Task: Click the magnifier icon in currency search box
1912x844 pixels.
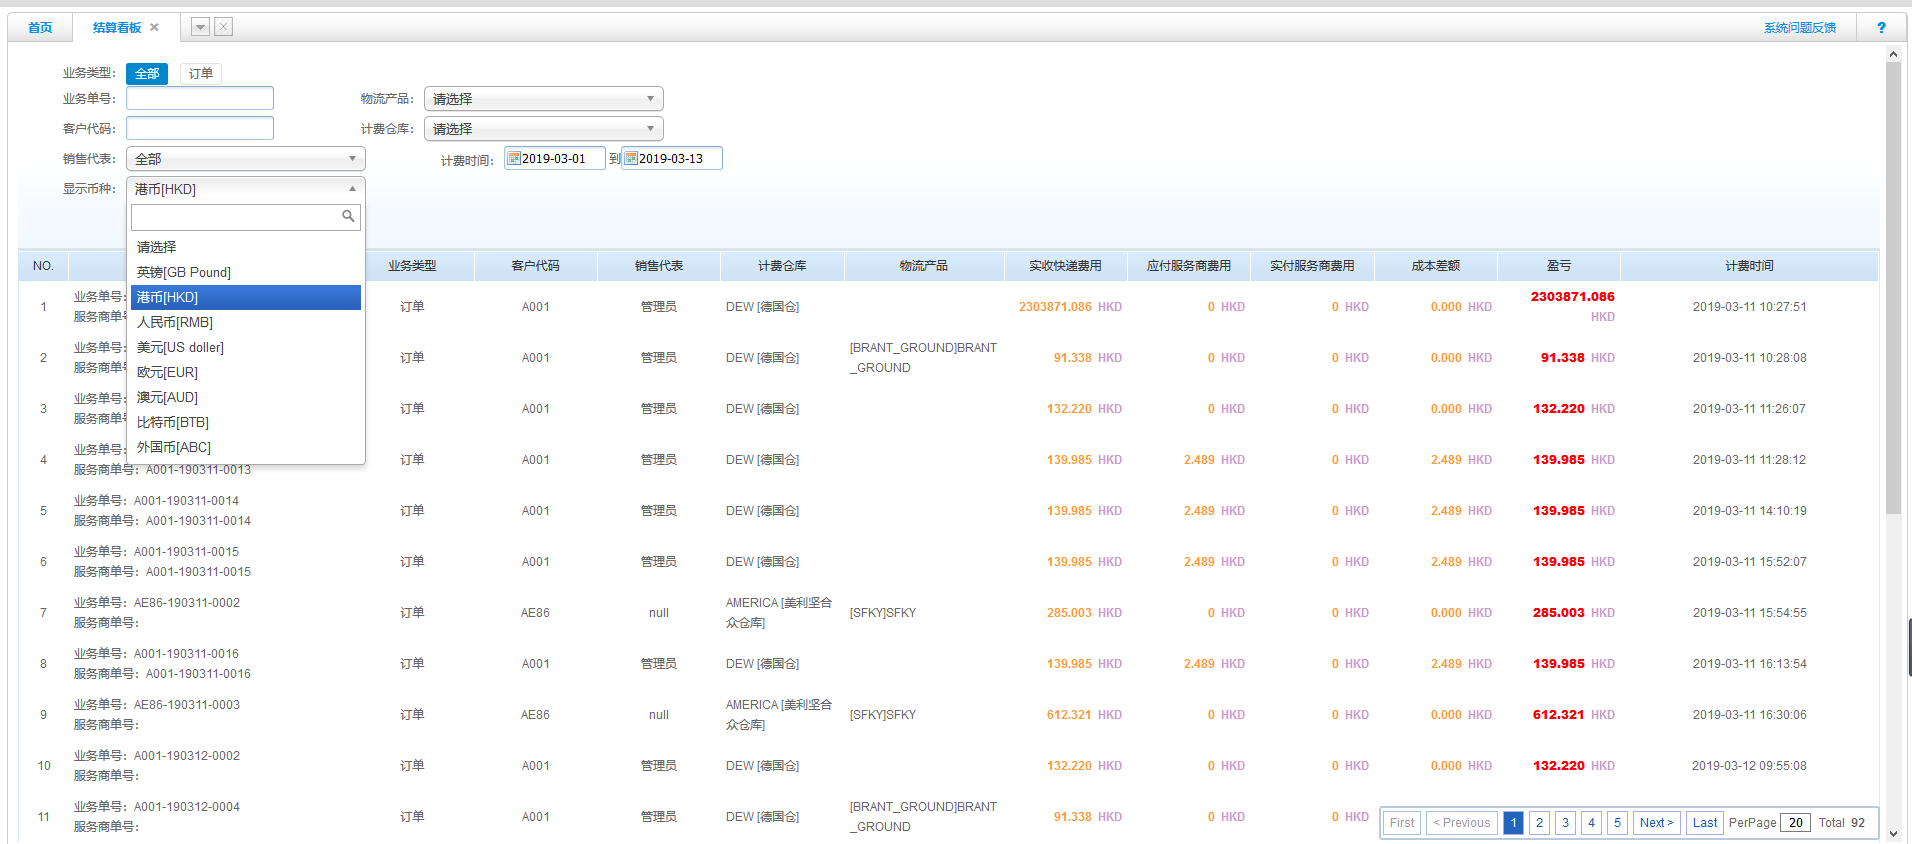Action: click(x=348, y=216)
